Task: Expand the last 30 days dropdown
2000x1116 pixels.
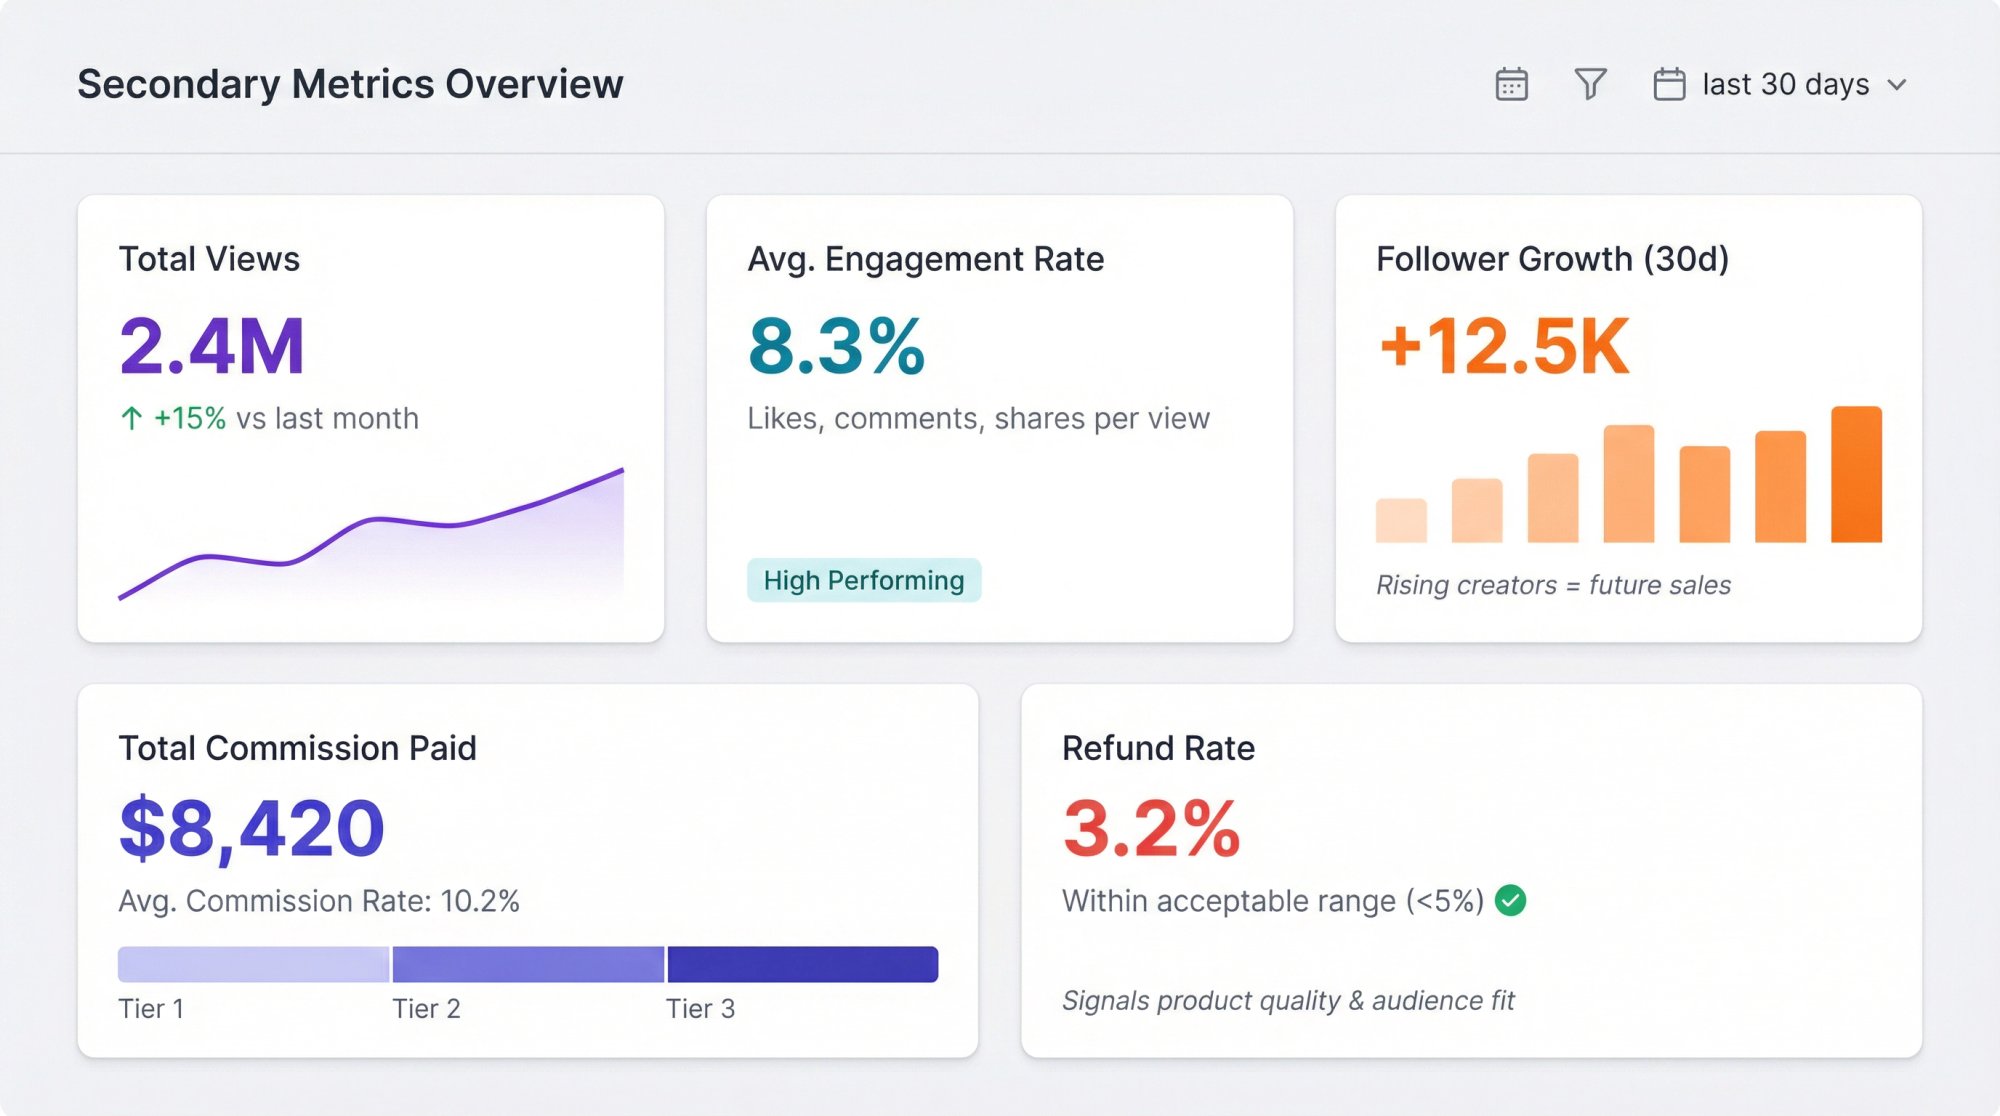Action: 1785,84
